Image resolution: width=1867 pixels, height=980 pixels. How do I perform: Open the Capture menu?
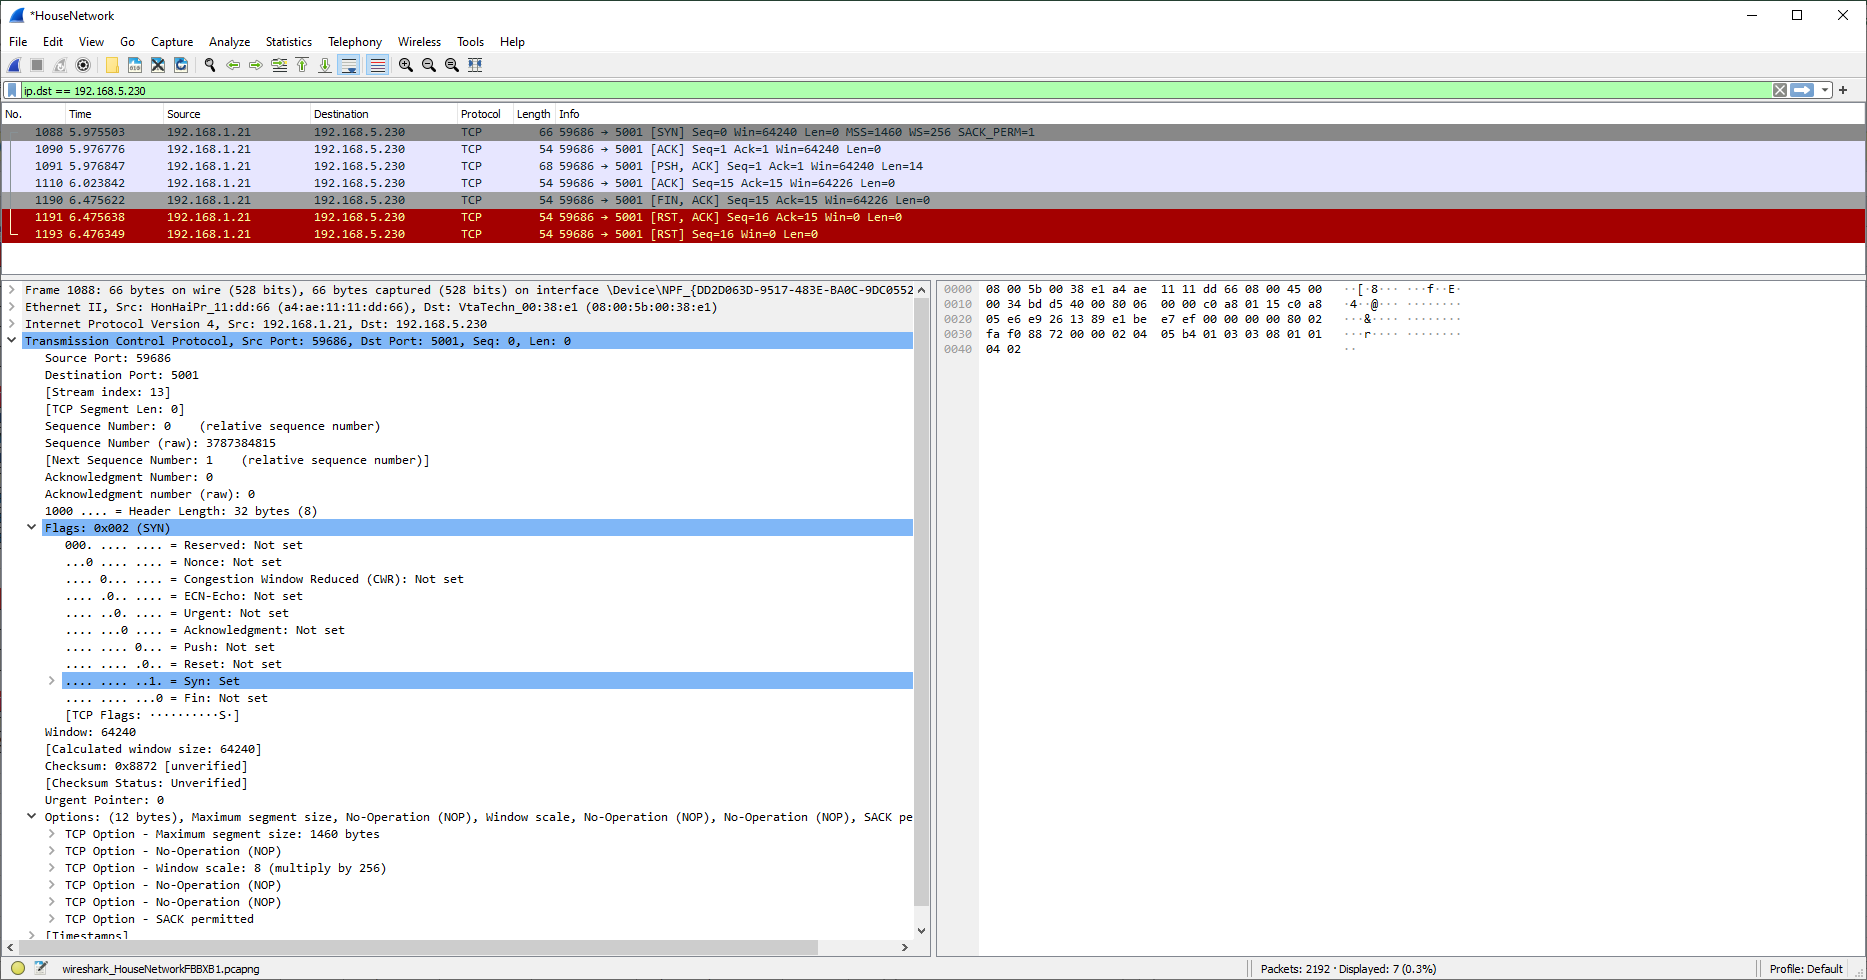172,42
